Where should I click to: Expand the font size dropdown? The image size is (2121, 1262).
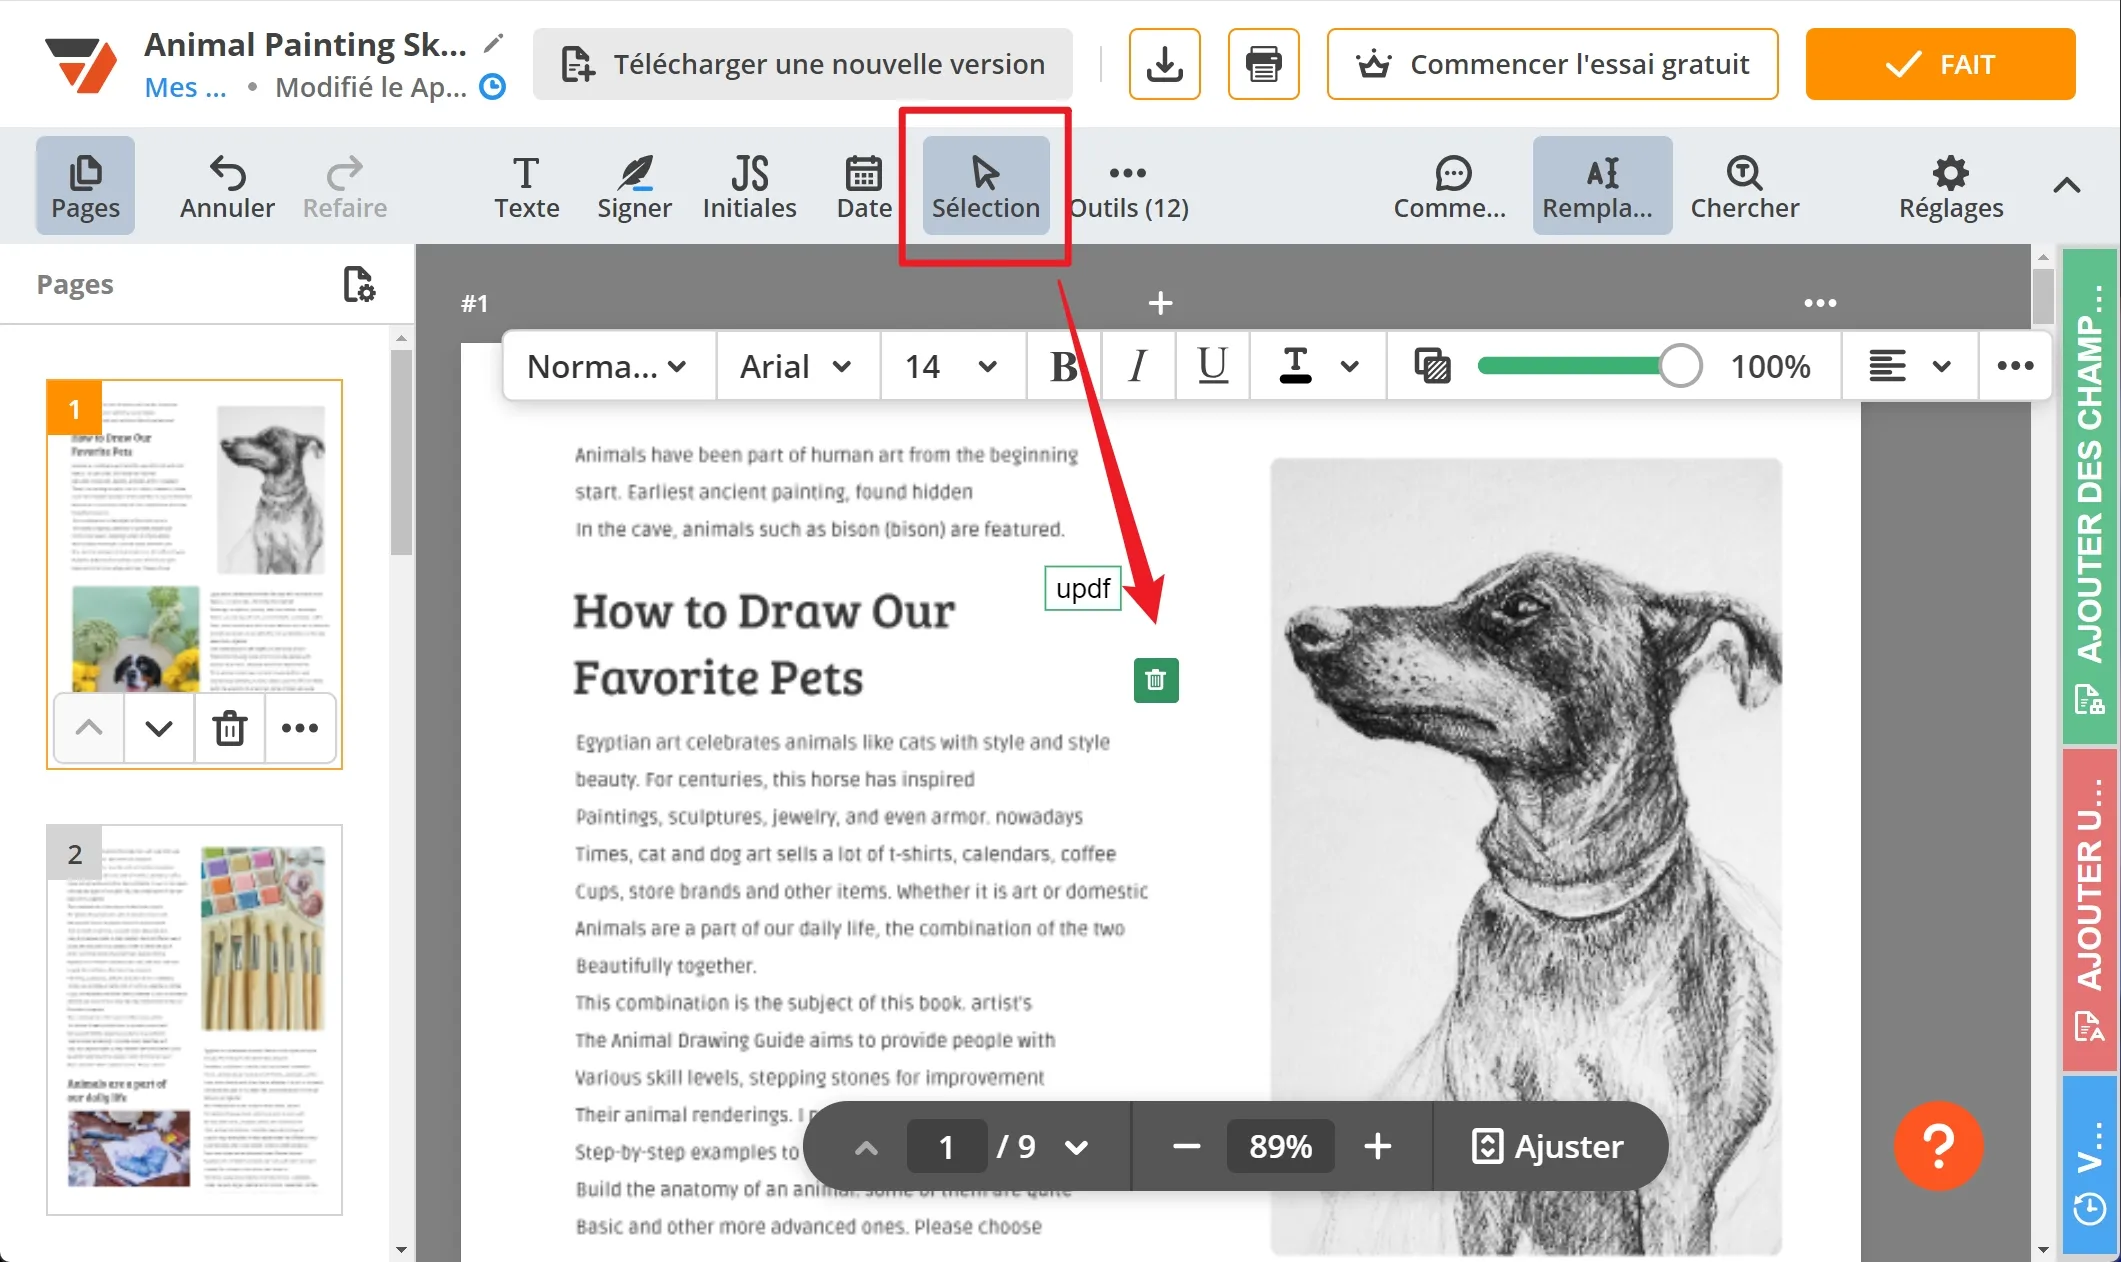(x=950, y=366)
